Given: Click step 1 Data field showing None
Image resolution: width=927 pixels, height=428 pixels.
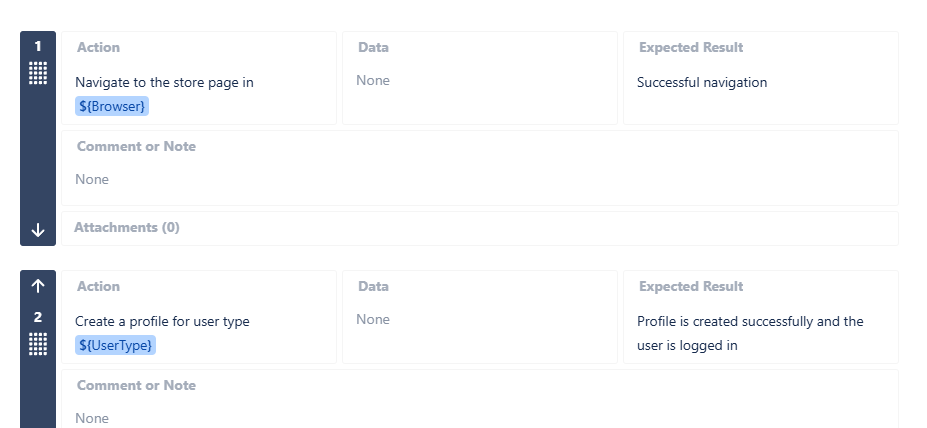Looking at the screenshot, I should (373, 80).
